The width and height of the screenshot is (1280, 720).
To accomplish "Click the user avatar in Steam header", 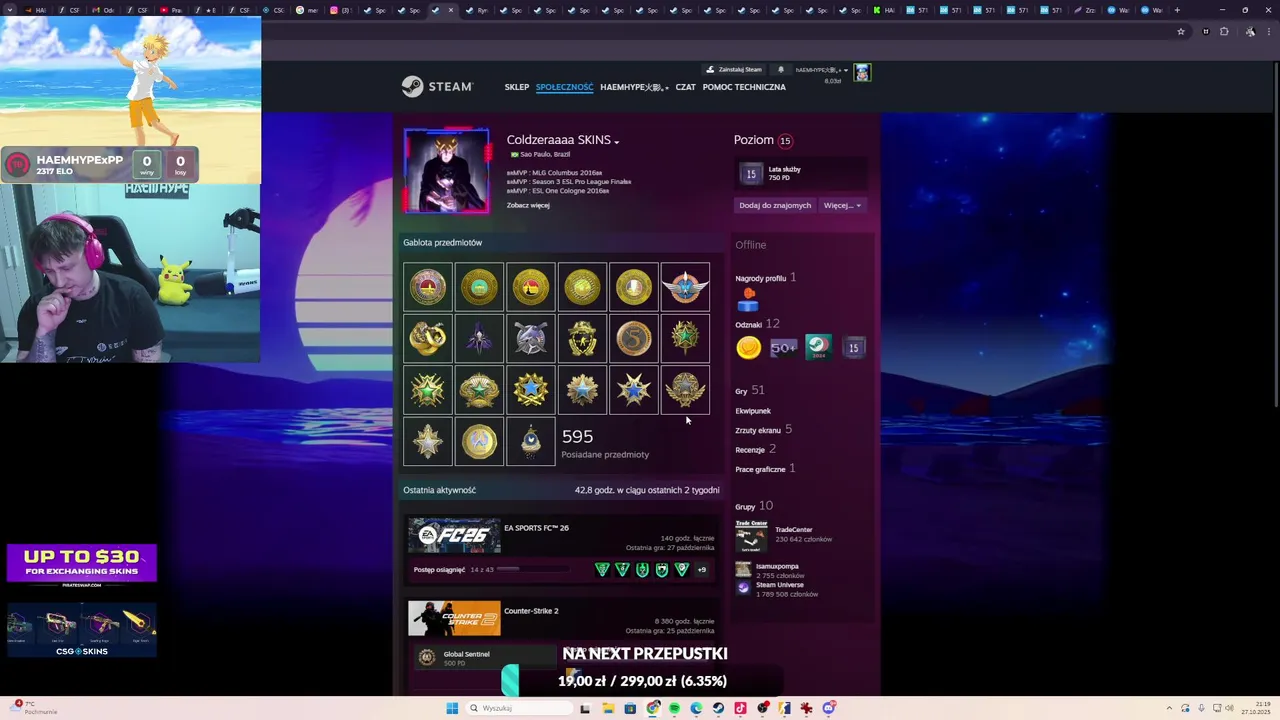I will pyautogui.click(x=862, y=72).
